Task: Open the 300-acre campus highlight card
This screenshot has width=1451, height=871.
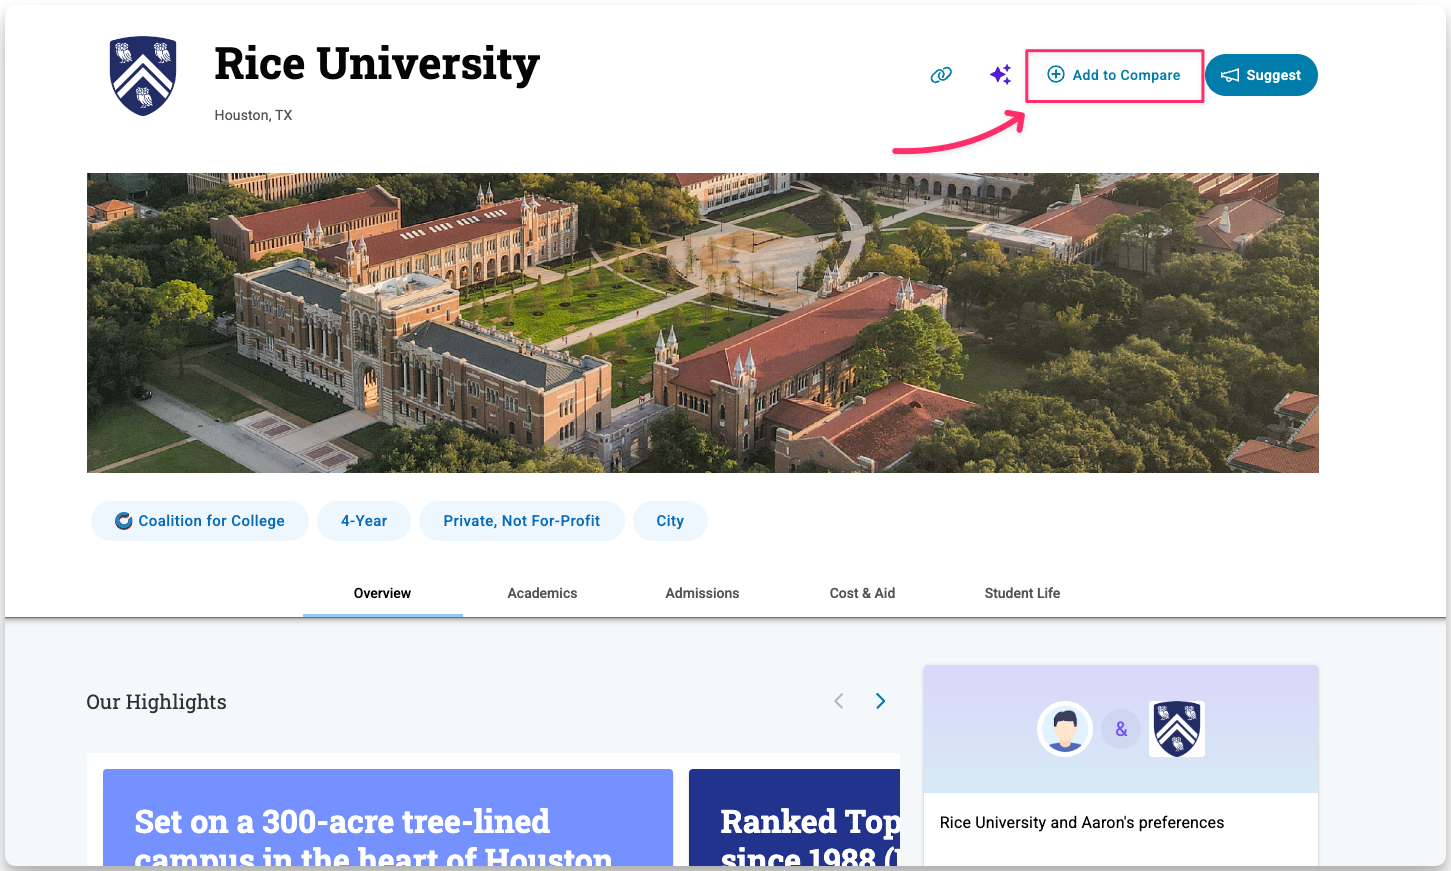Action: [388, 817]
